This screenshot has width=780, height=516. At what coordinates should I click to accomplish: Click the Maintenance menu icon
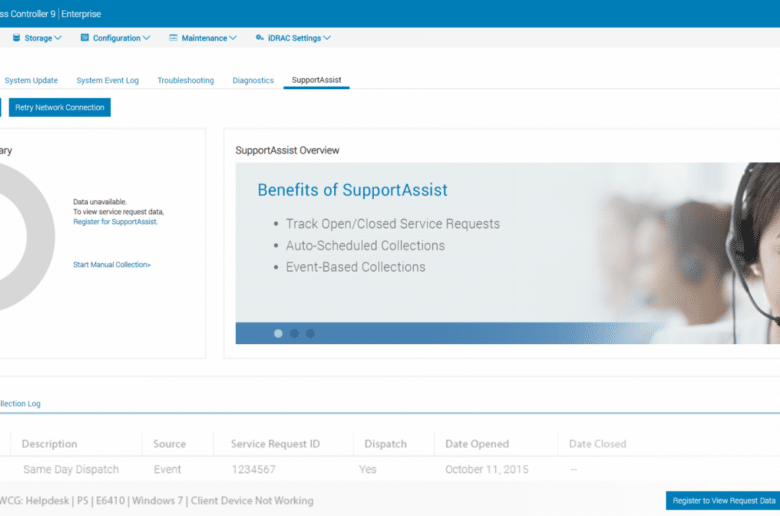173,38
